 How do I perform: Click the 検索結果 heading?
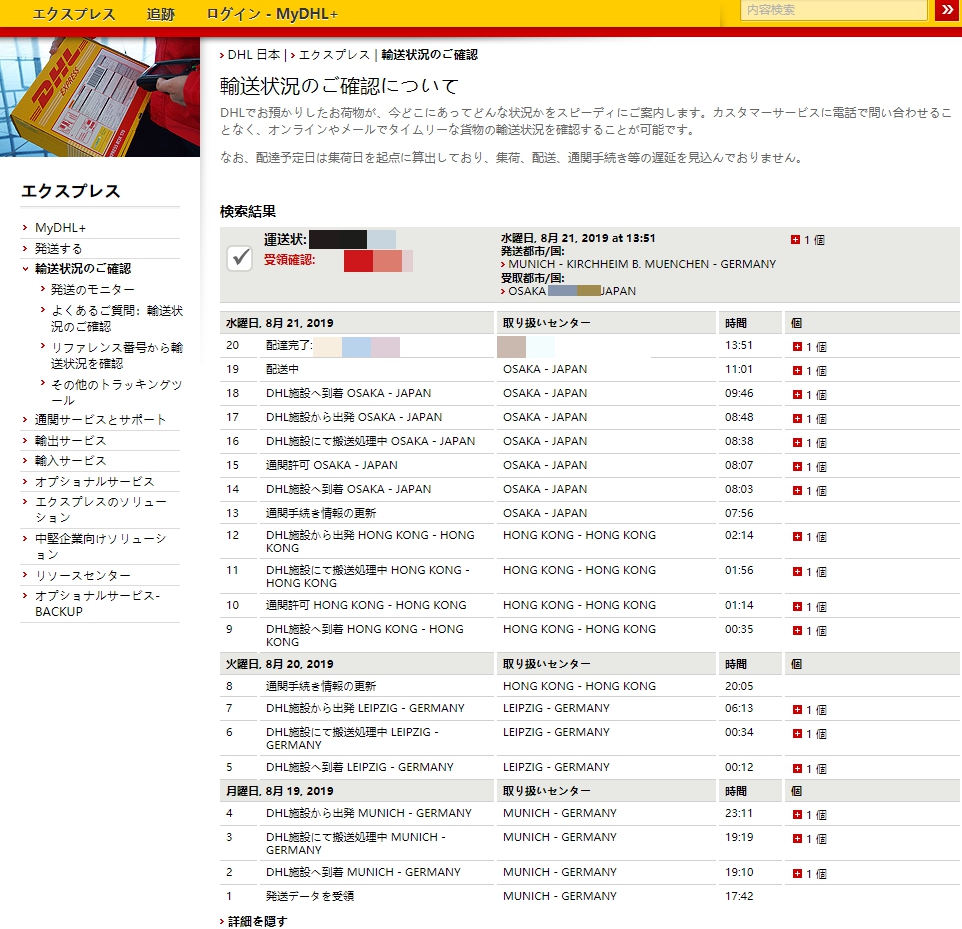[248, 212]
